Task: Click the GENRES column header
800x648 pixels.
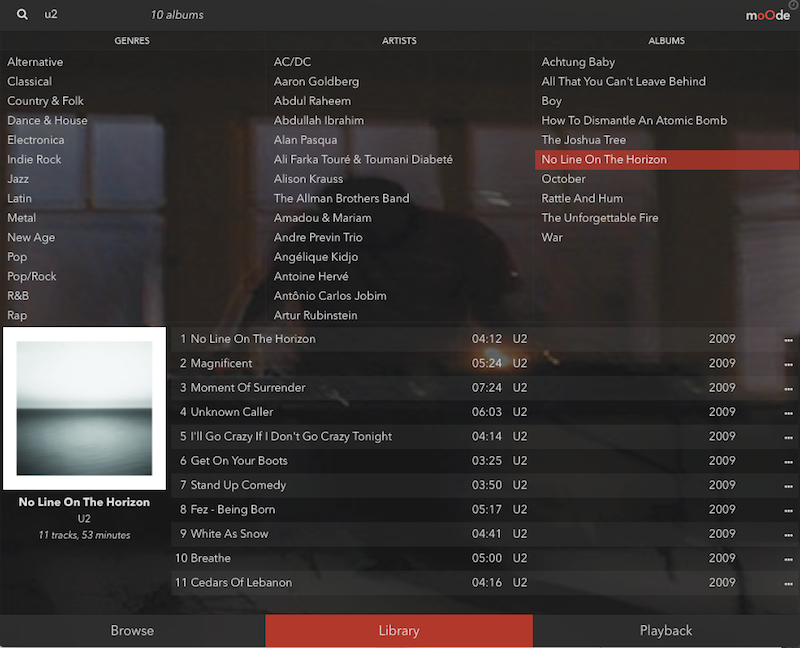Action: click(x=132, y=41)
